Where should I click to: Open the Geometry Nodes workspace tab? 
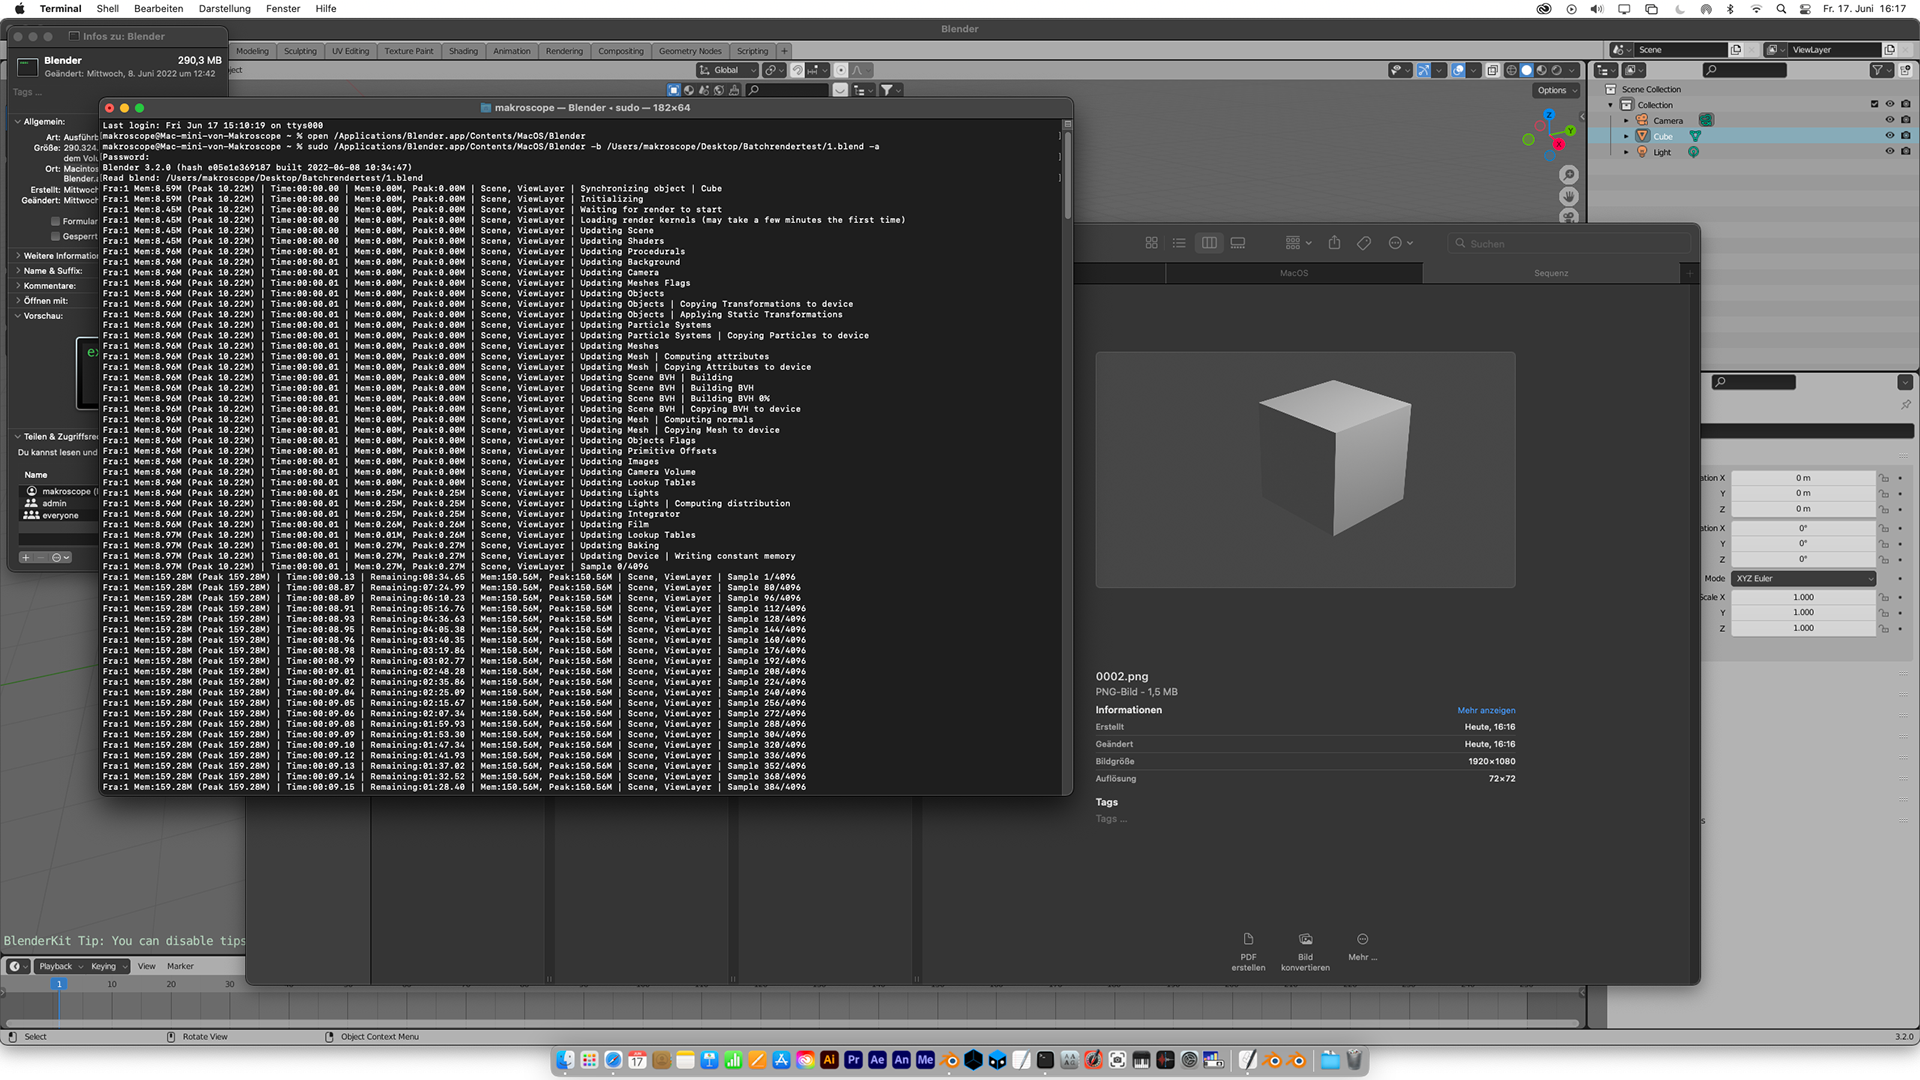click(689, 51)
